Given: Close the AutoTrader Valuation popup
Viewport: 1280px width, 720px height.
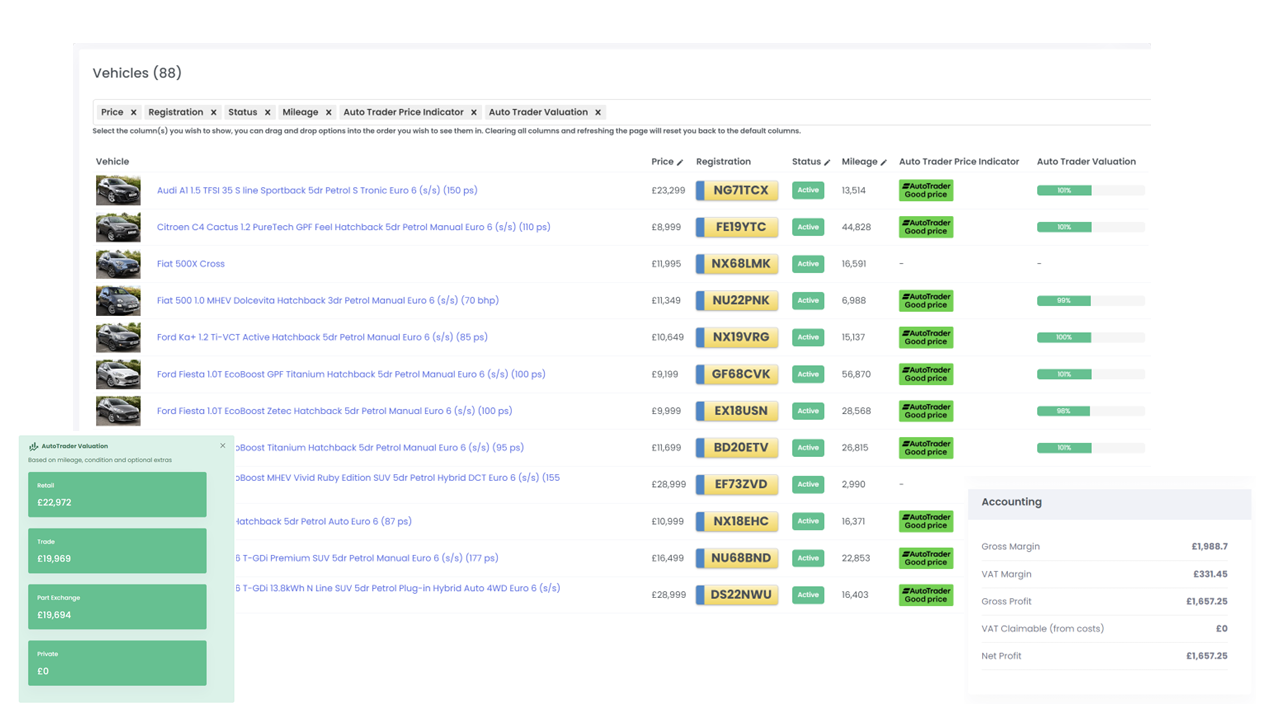Looking at the screenshot, I should pos(223,446).
